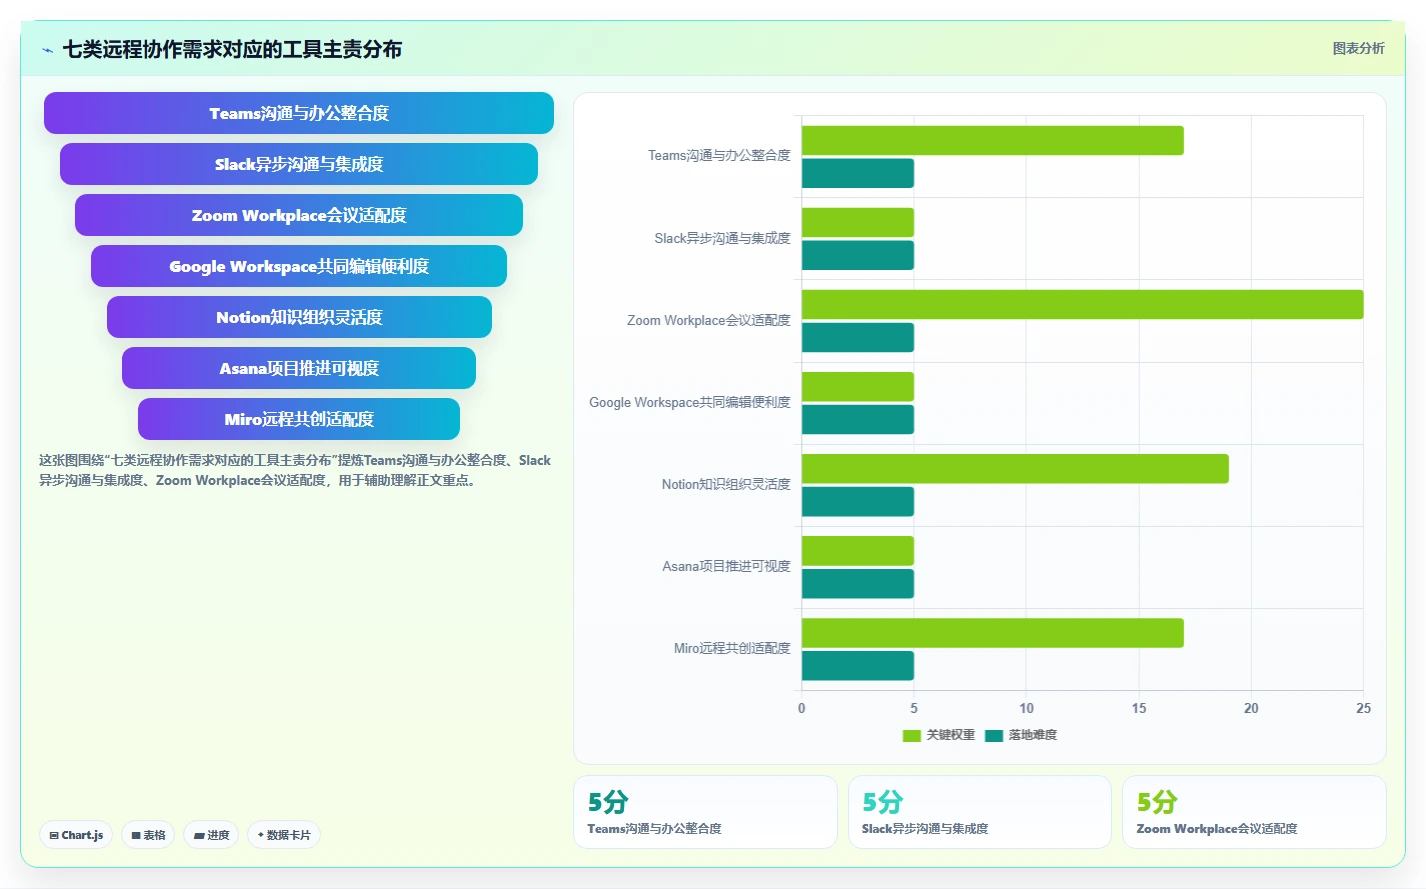Screen dimensions: 1426x889
Task: Click the Chart.js tag chip
Action: (76, 835)
